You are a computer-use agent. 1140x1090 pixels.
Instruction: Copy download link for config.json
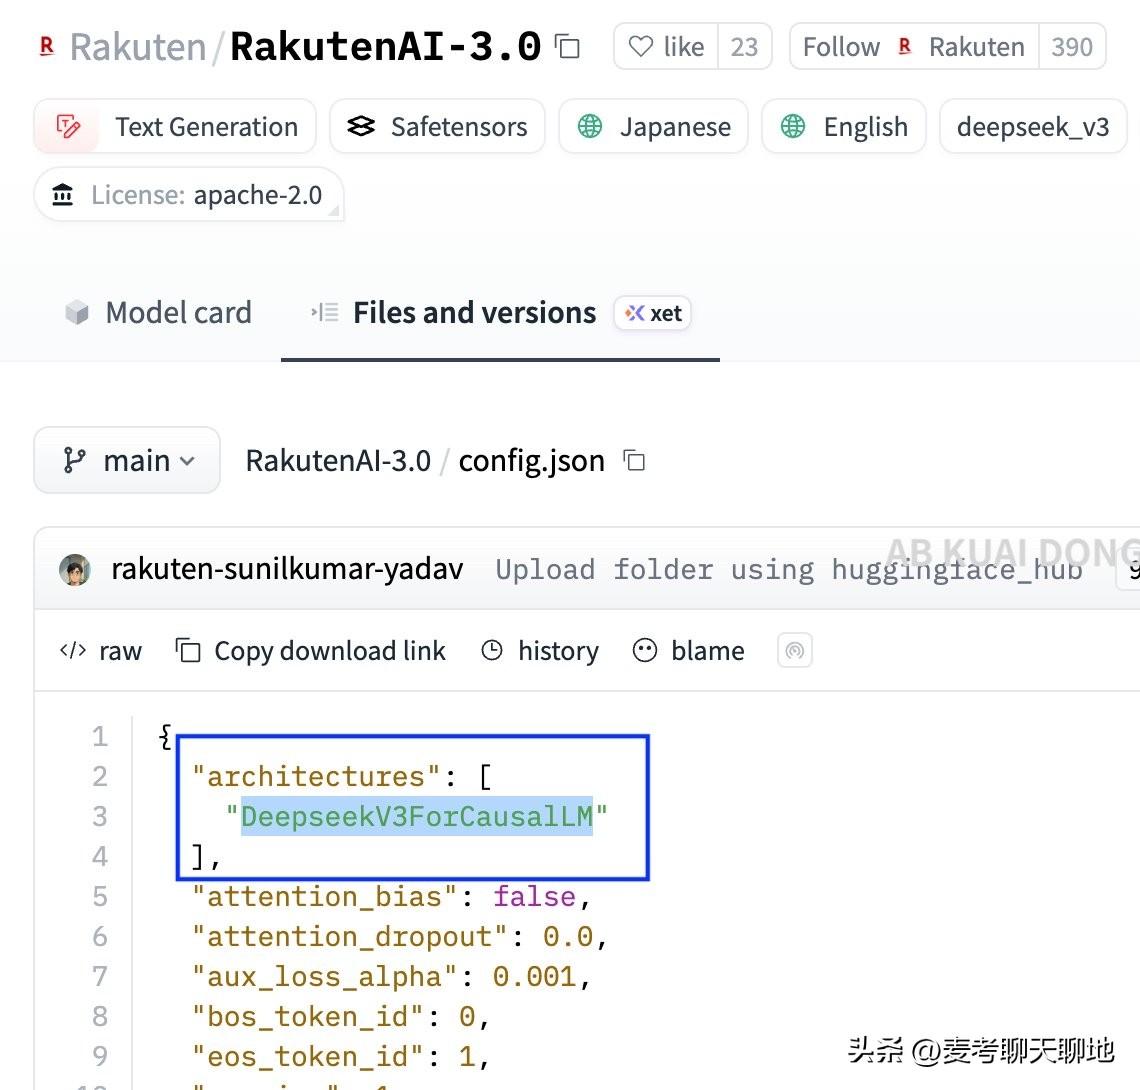(x=310, y=651)
